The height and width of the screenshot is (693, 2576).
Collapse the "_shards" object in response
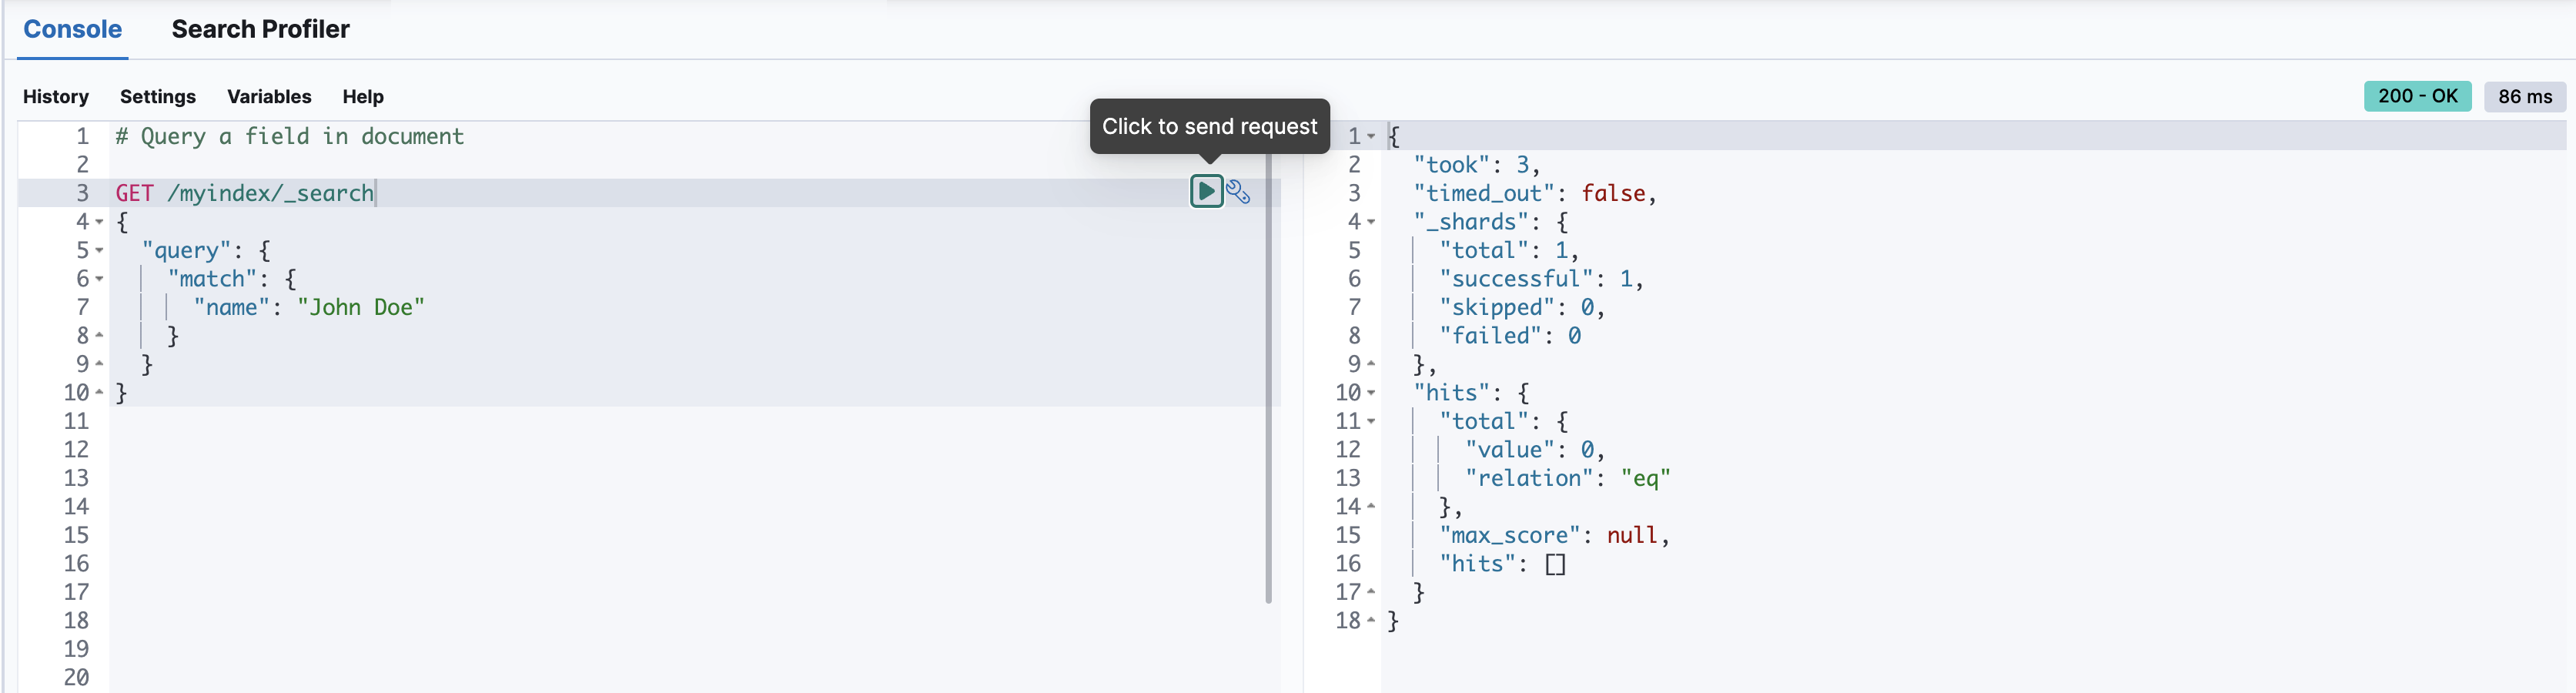(x=1371, y=222)
